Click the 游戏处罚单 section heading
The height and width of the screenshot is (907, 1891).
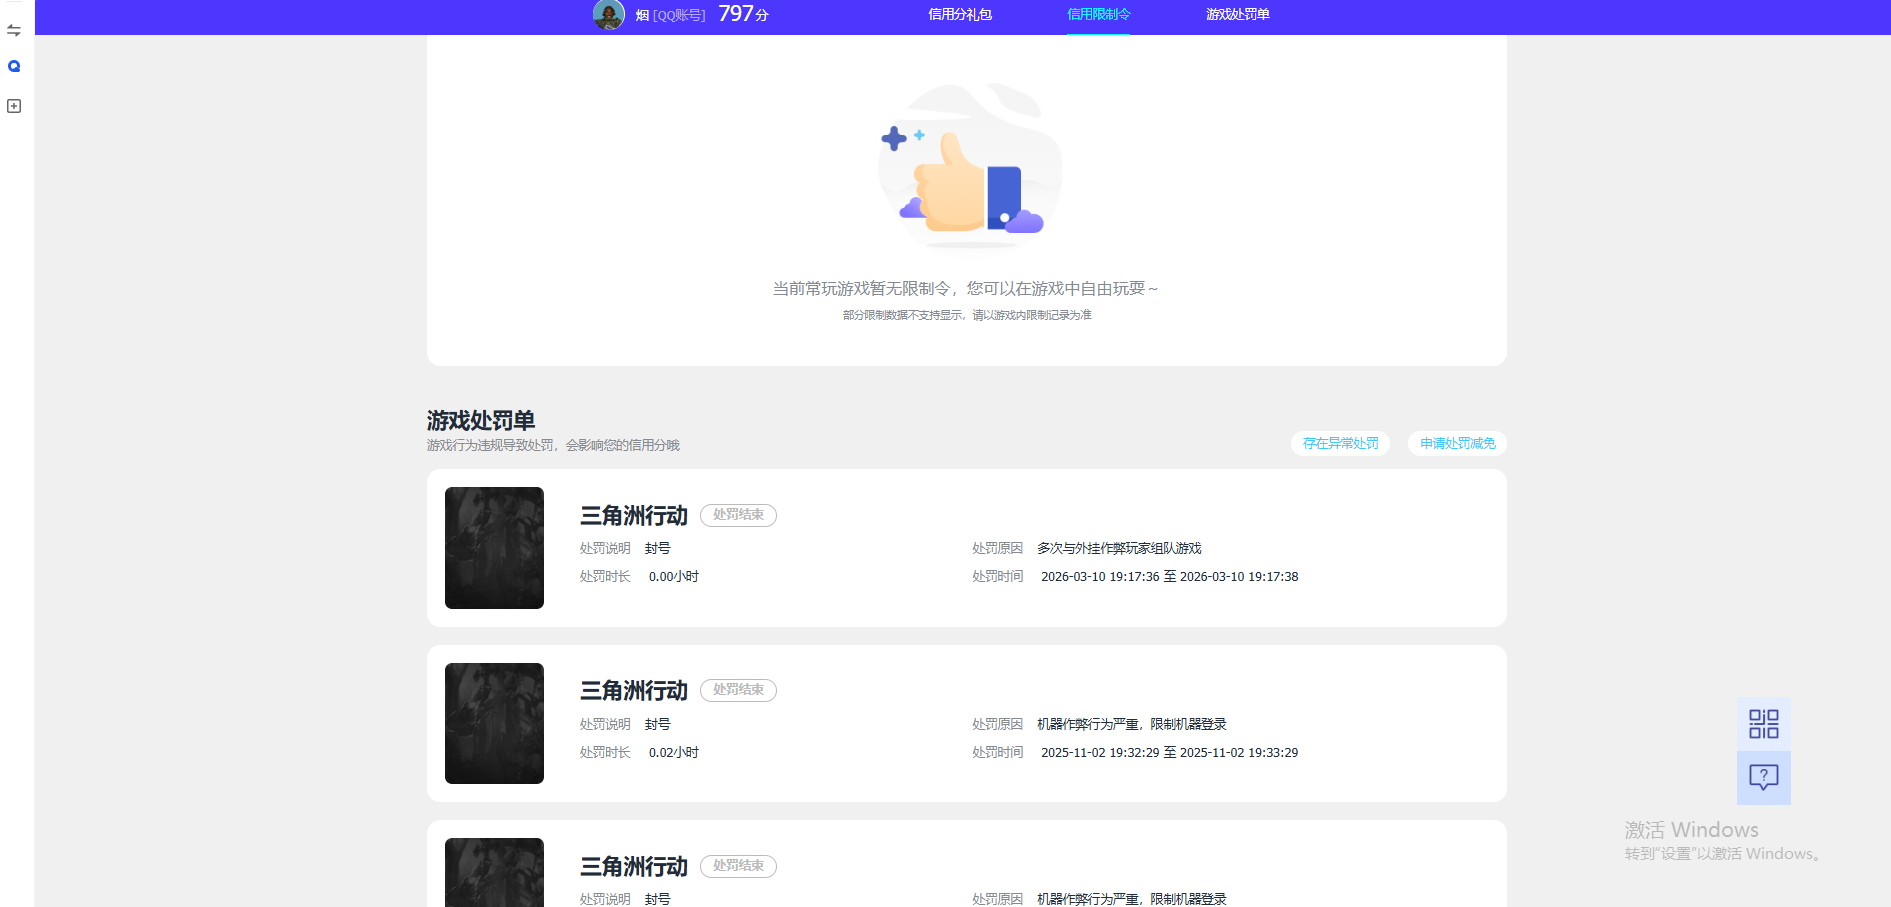pyautogui.click(x=481, y=420)
